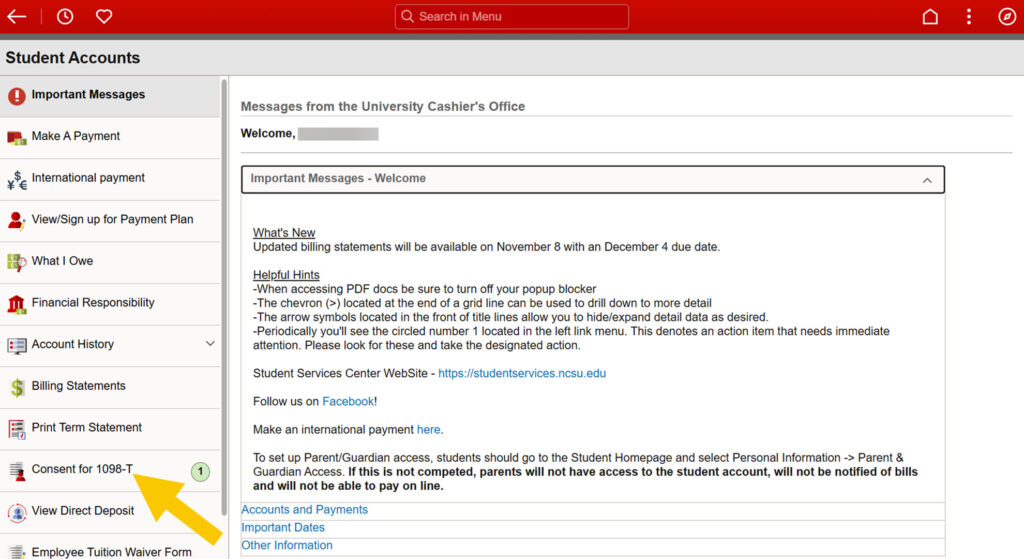
Task: Expand the Account History submenu chevron
Action: [210, 343]
